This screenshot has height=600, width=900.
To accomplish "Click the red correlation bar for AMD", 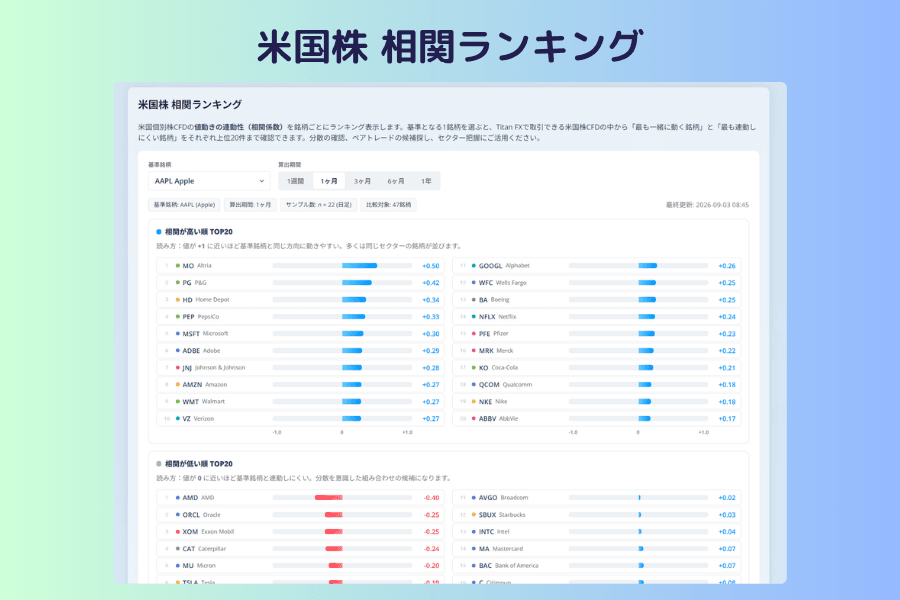I will click(x=328, y=498).
